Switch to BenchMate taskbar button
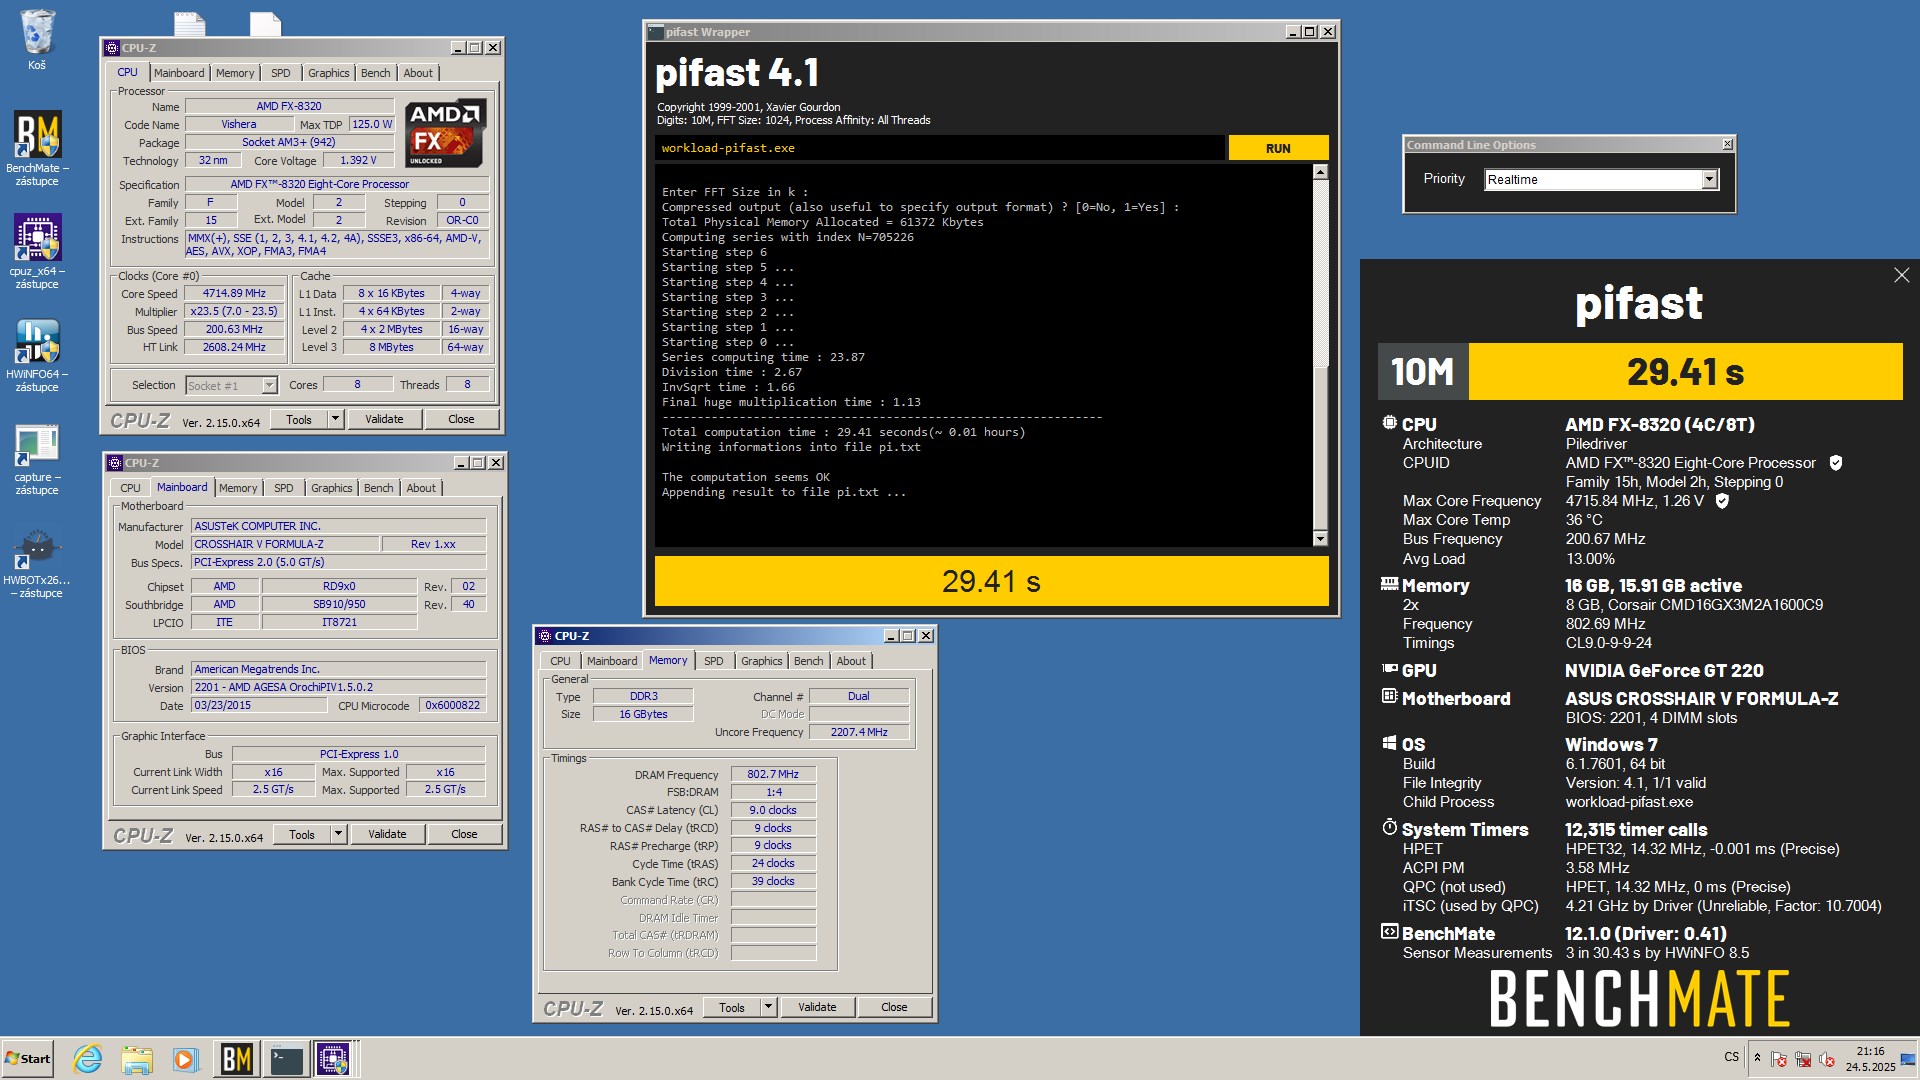 [x=236, y=1059]
